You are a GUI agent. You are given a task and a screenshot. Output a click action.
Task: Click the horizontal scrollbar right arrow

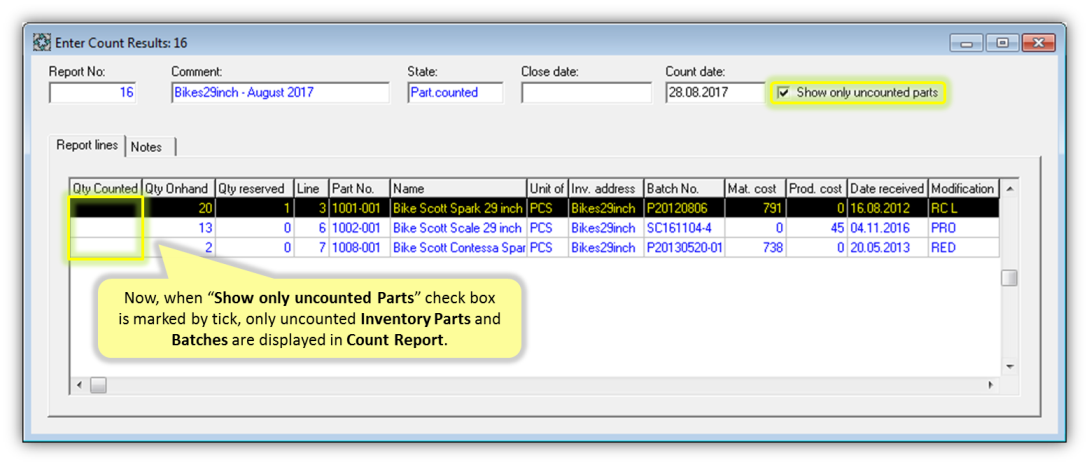tap(991, 384)
